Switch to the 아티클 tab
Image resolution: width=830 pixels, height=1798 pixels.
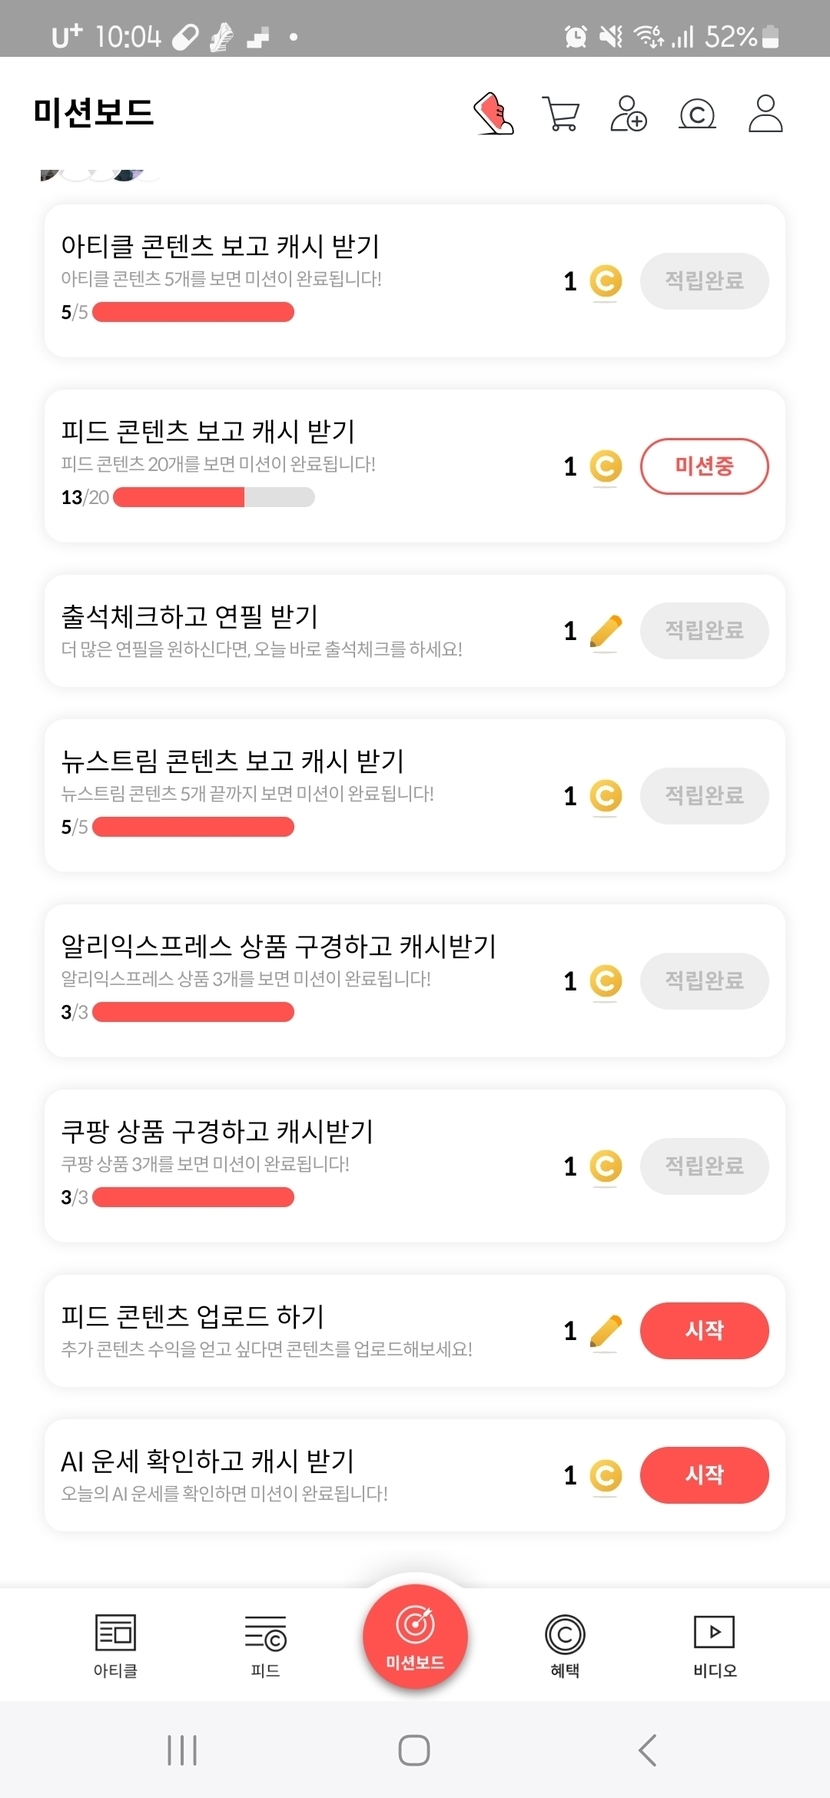[x=115, y=1645]
